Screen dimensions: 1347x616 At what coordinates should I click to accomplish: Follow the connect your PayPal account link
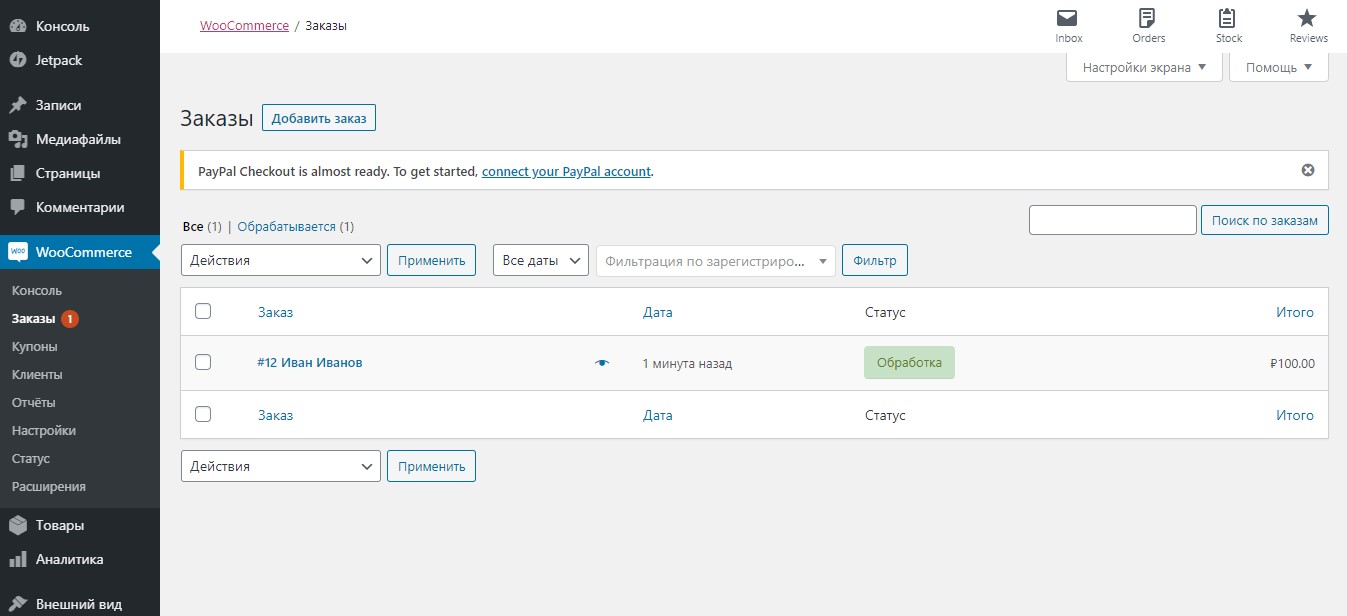pos(566,171)
